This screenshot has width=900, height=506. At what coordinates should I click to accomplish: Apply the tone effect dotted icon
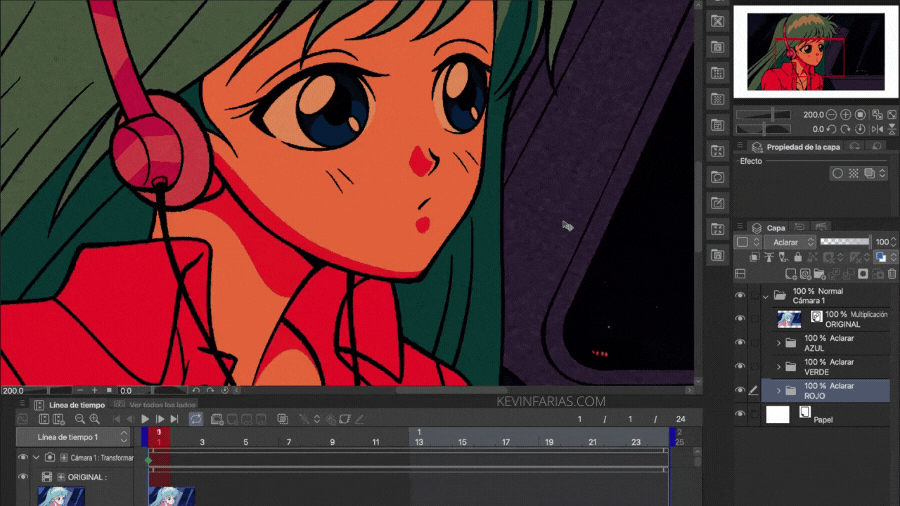pos(854,173)
